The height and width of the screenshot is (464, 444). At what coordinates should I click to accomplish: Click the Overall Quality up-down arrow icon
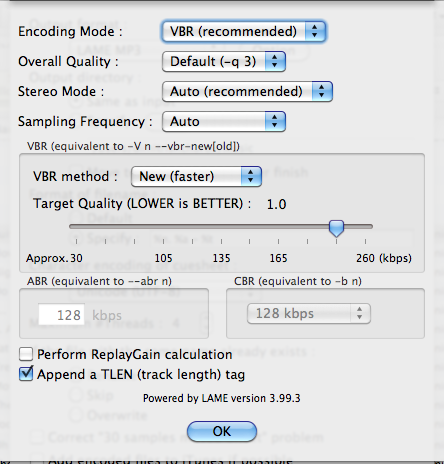pos(275,62)
